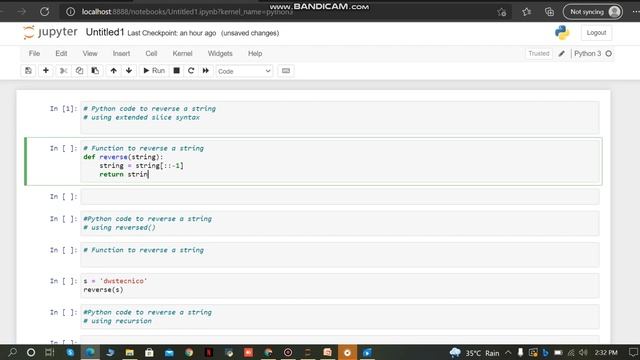Open the browser settings ellipsis menu

(636, 12)
